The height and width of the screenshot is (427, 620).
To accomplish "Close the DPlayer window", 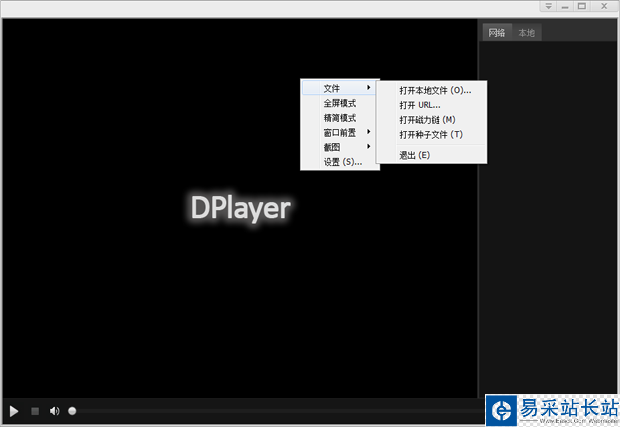I will [604, 6].
